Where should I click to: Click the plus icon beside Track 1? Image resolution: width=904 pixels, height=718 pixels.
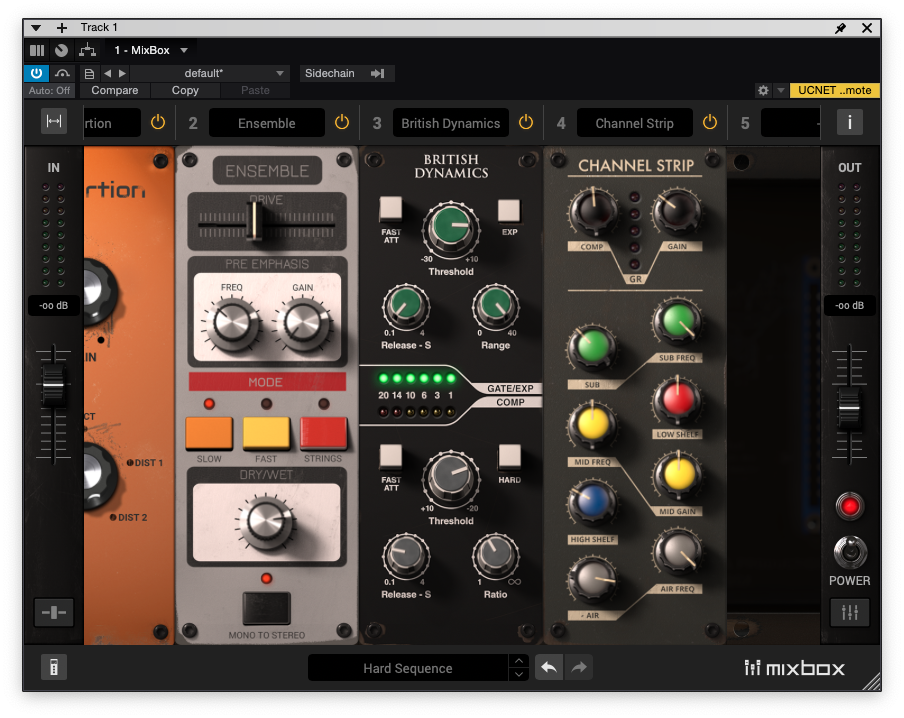coord(62,28)
